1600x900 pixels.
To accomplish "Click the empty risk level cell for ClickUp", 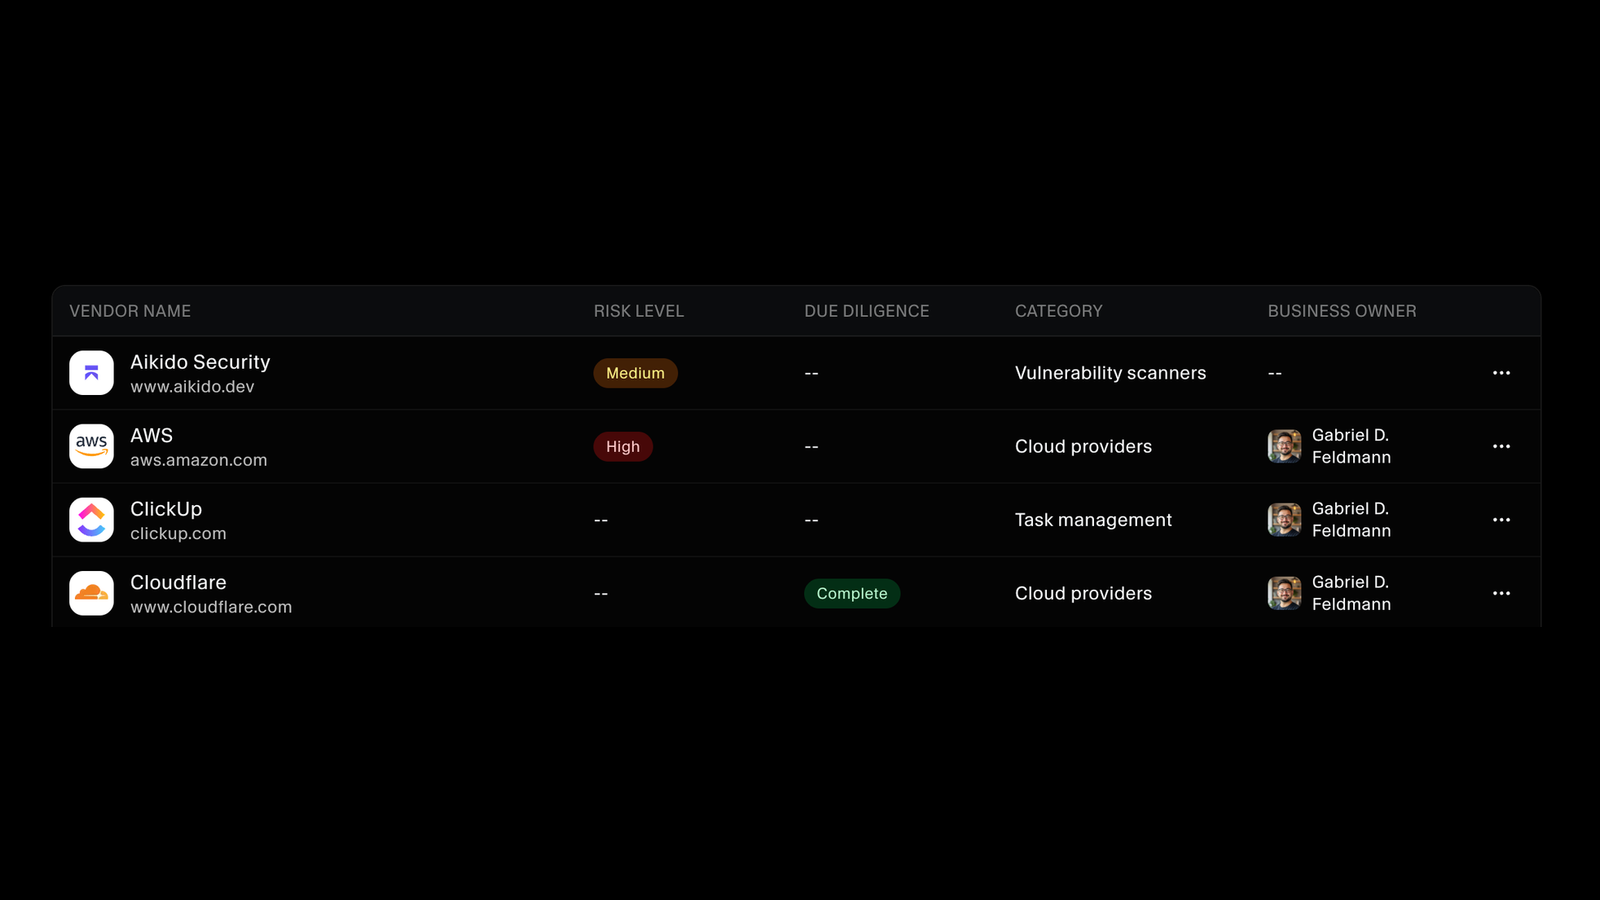I will click(x=601, y=520).
